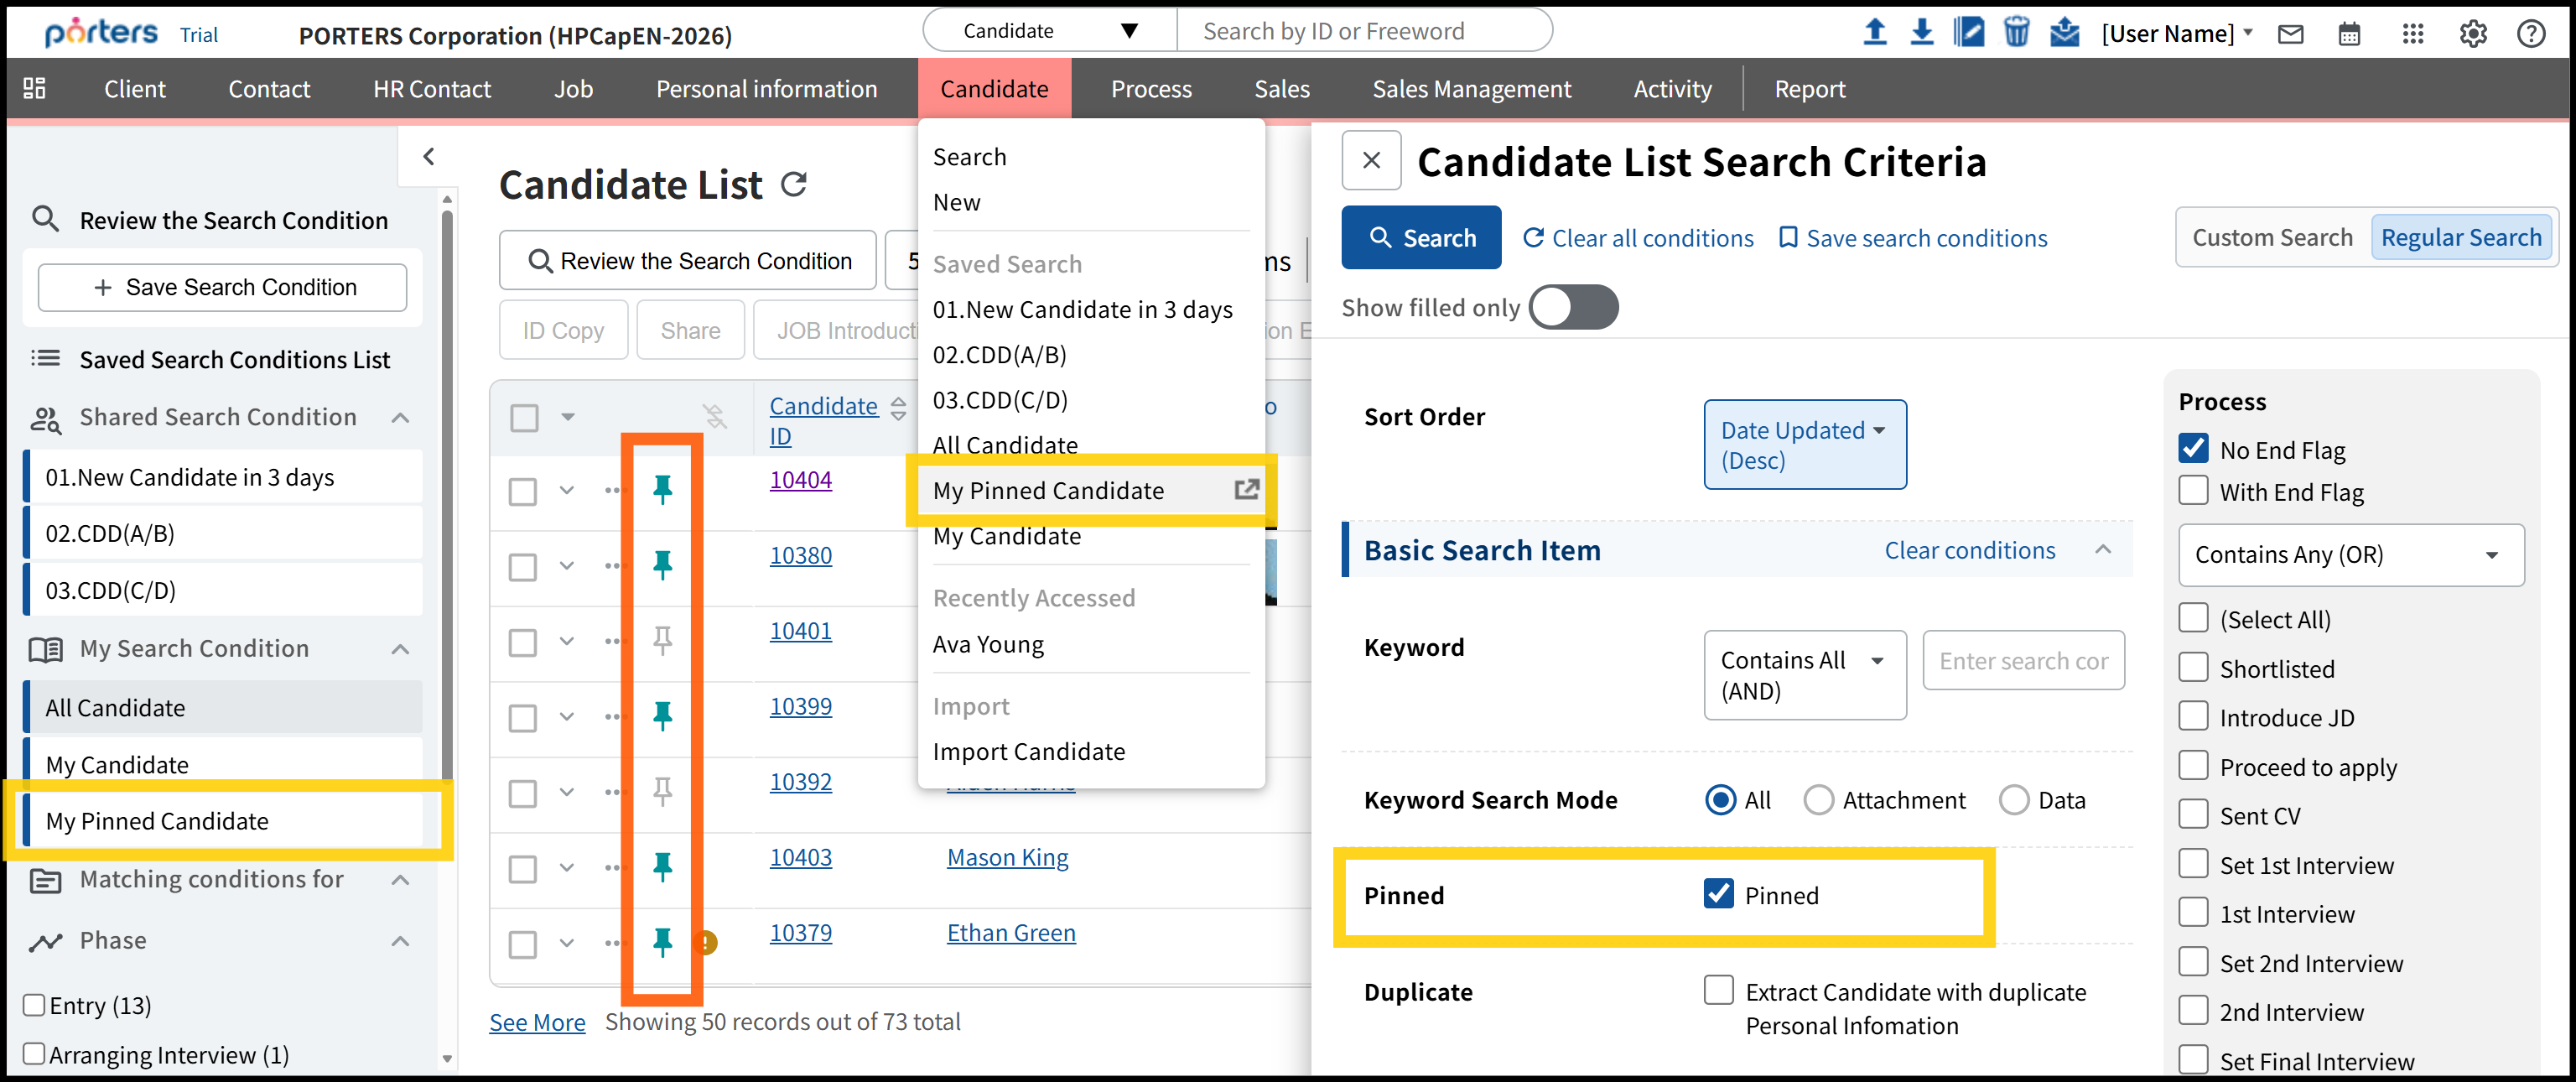This screenshot has height=1082, width=2576.
Task: Select My Pinned Candidate in Candidate menu
Action: click(x=1048, y=491)
